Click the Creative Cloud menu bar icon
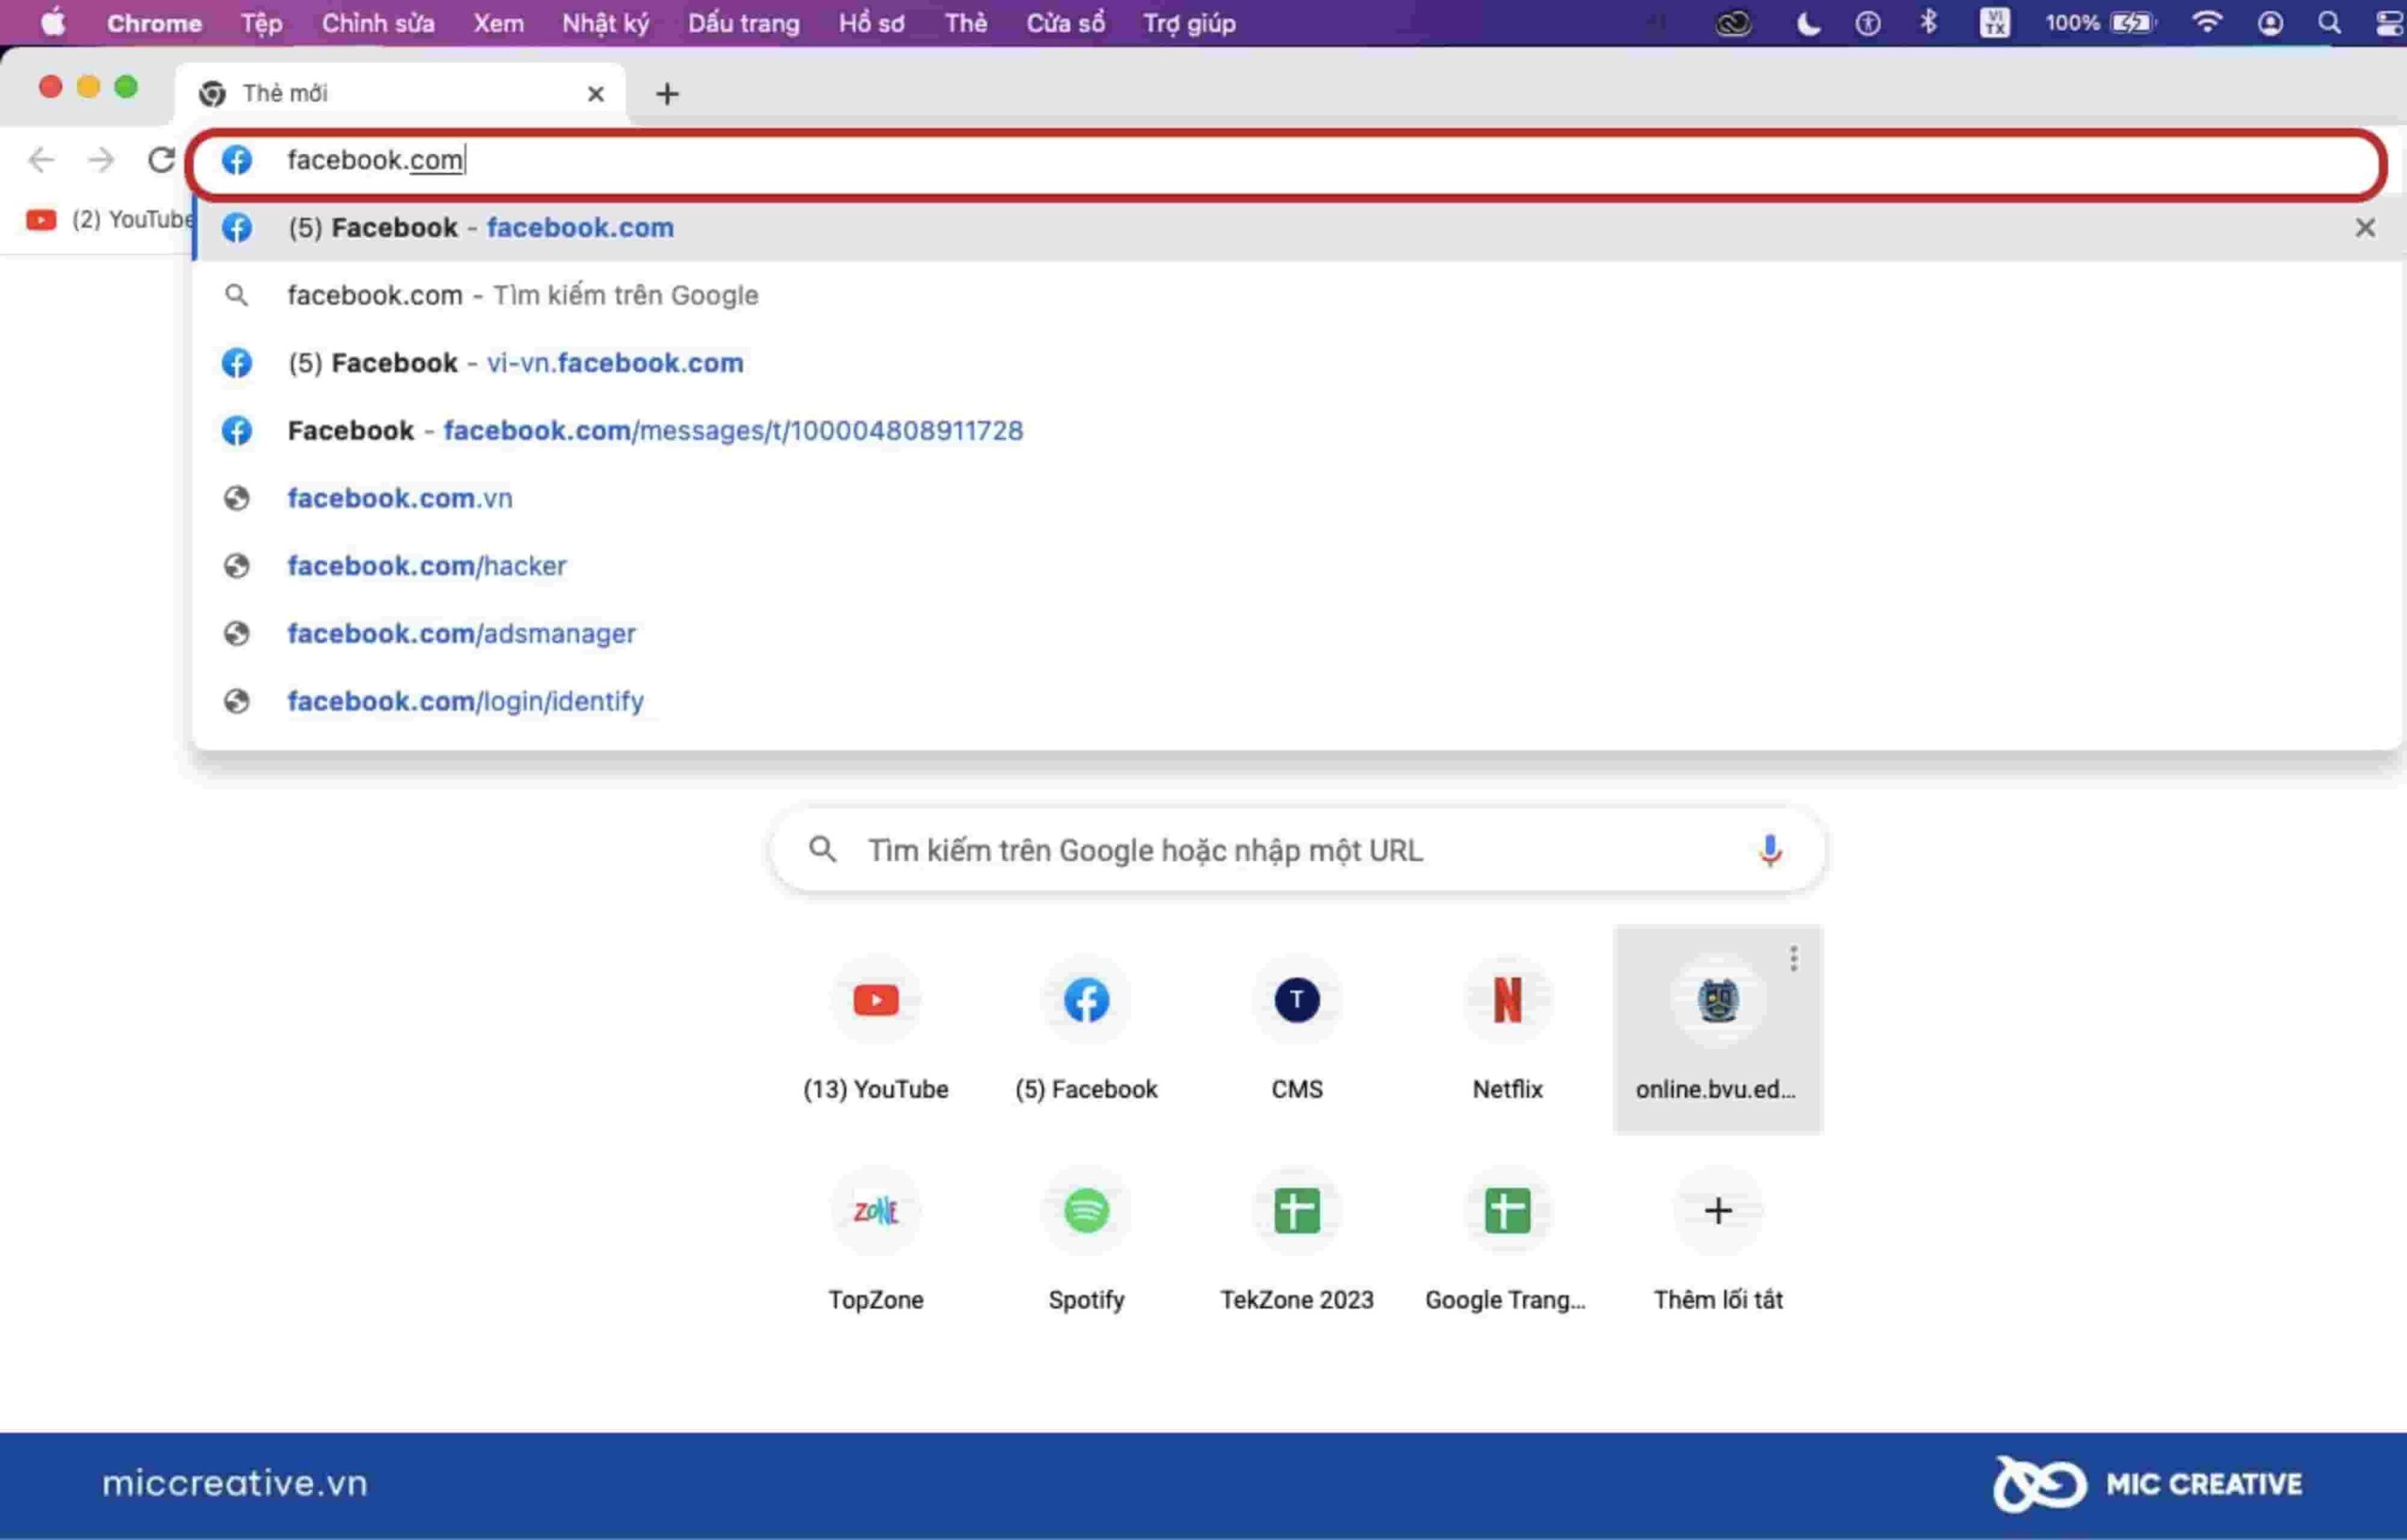2407x1540 pixels. [x=1733, y=23]
